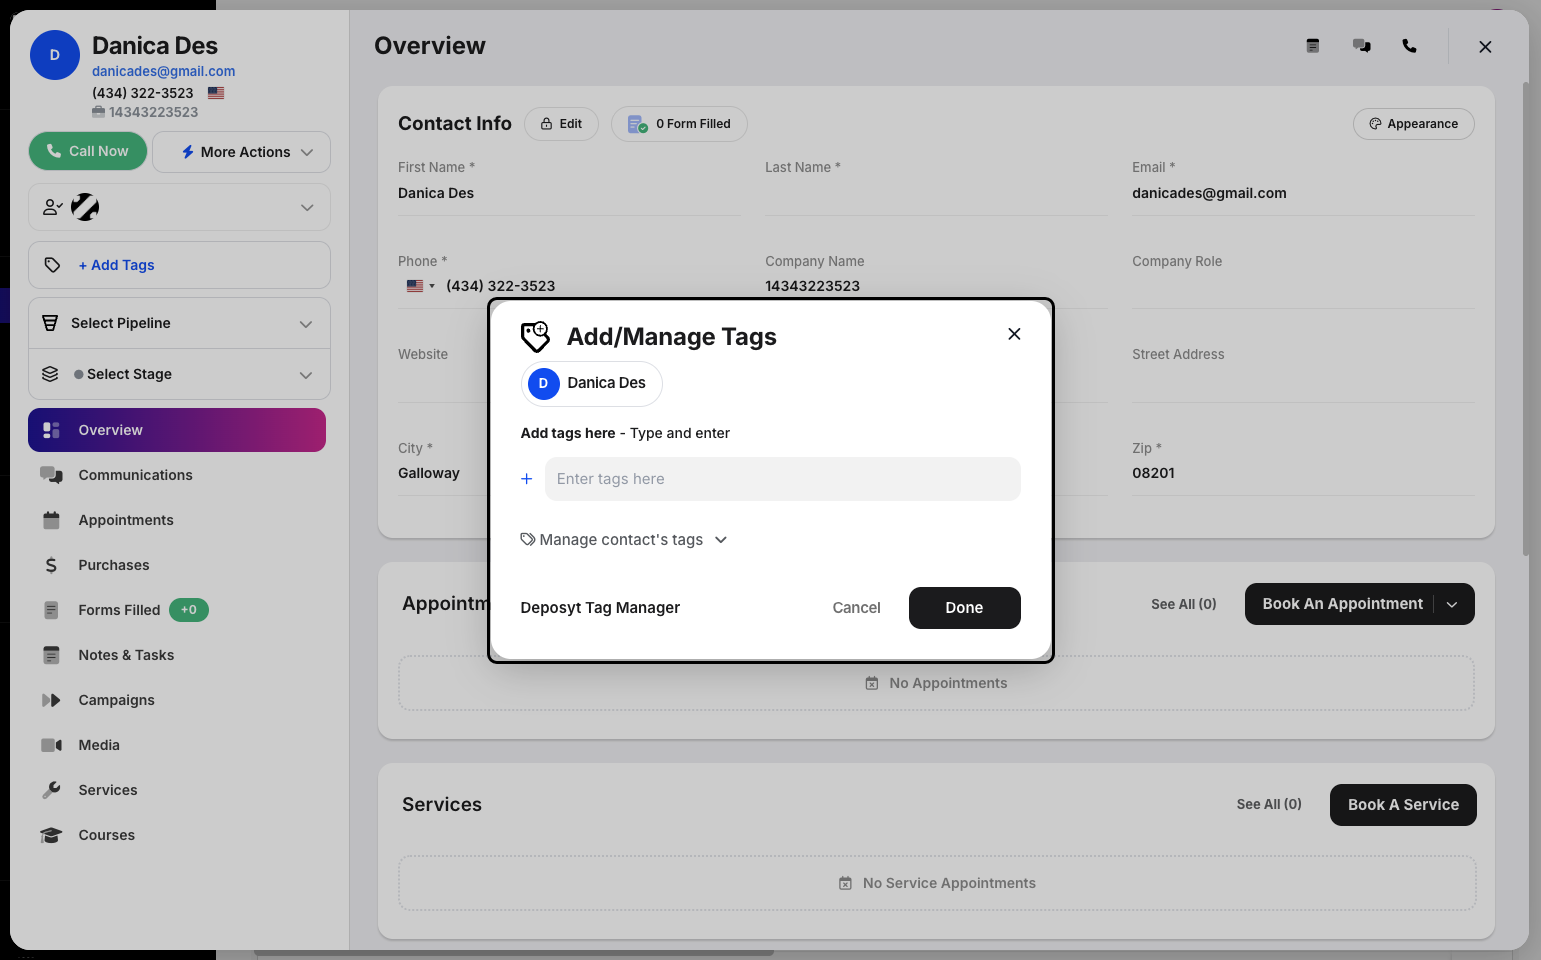The width and height of the screenshot is (1541, 960).
Task: Select the Overview sidebar tab
Action: point(177,430)
